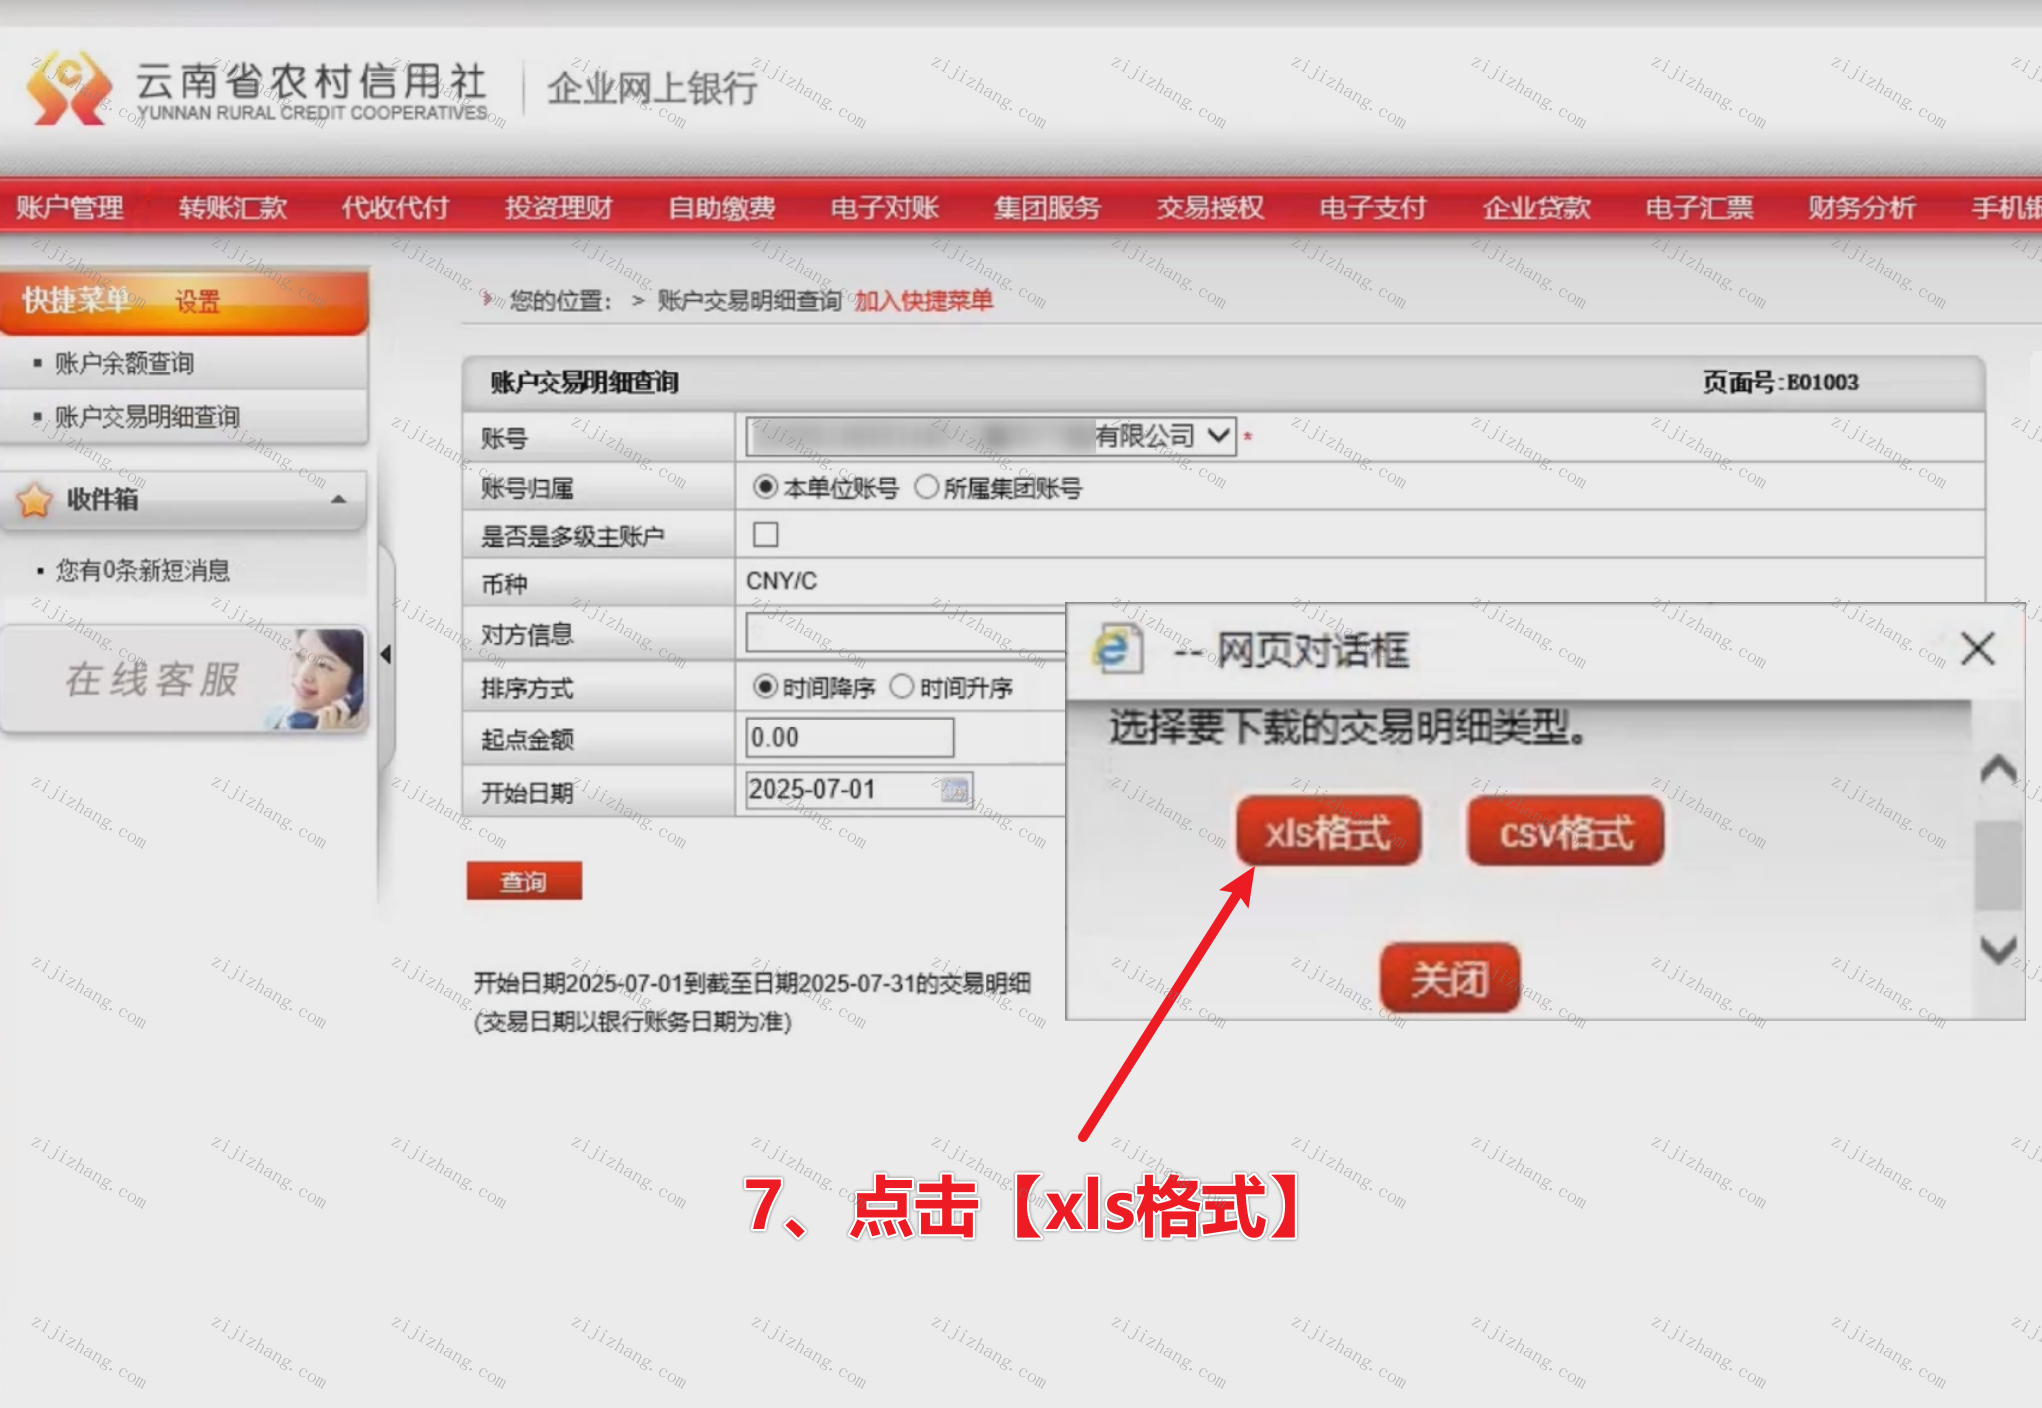This screenshot has height=1408, width=2042.
Task: Close the web dialog with X
Action: pyautogui.click(x=1977, y=649)
